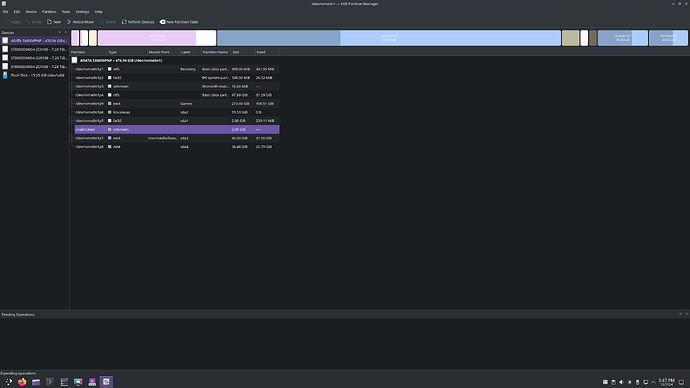Open Firefox from the taskbar
690x388 pixels.
[x=22, y=382]
